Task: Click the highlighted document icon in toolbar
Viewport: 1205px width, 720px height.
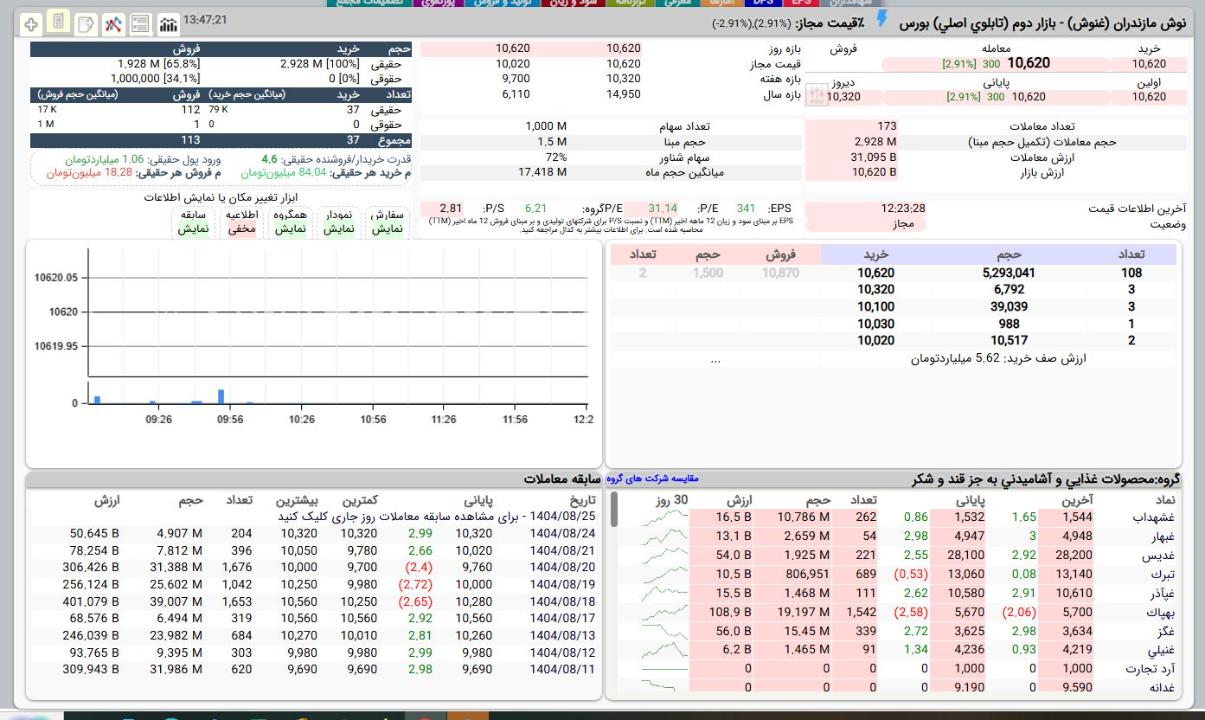Action: tap(58, 22)
